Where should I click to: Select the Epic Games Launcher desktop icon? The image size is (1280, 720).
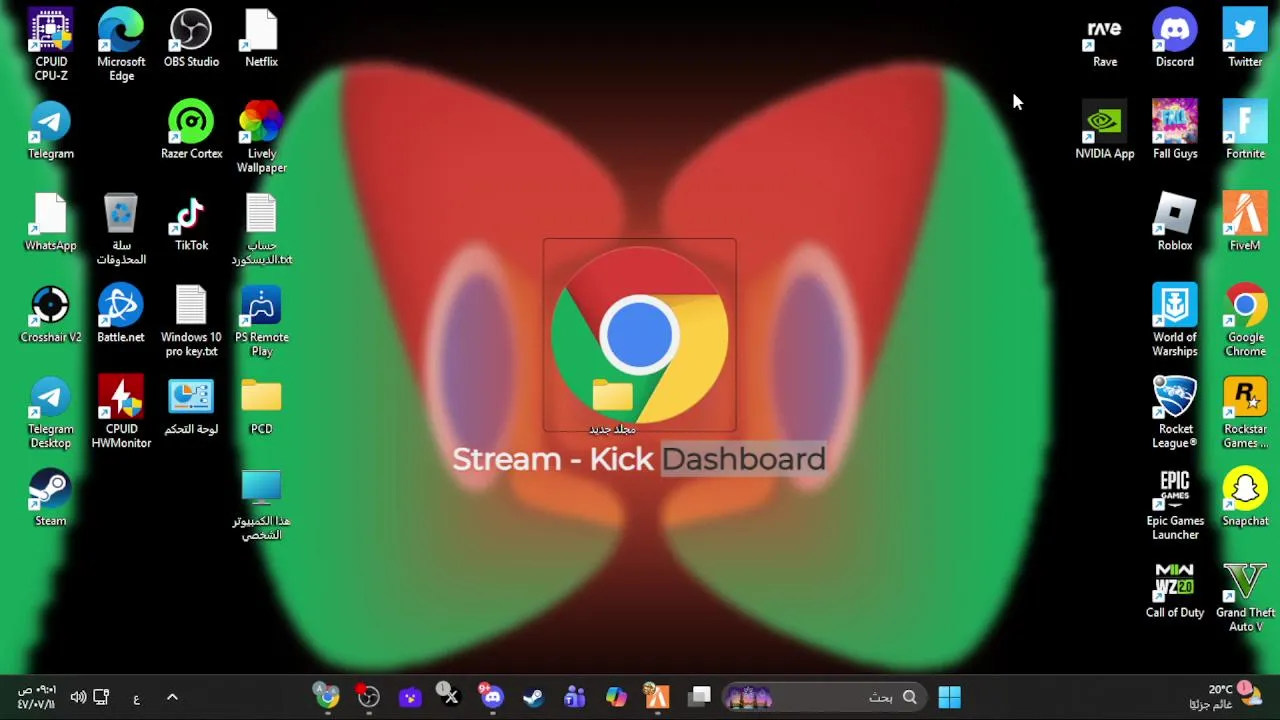pos(1175,505)
